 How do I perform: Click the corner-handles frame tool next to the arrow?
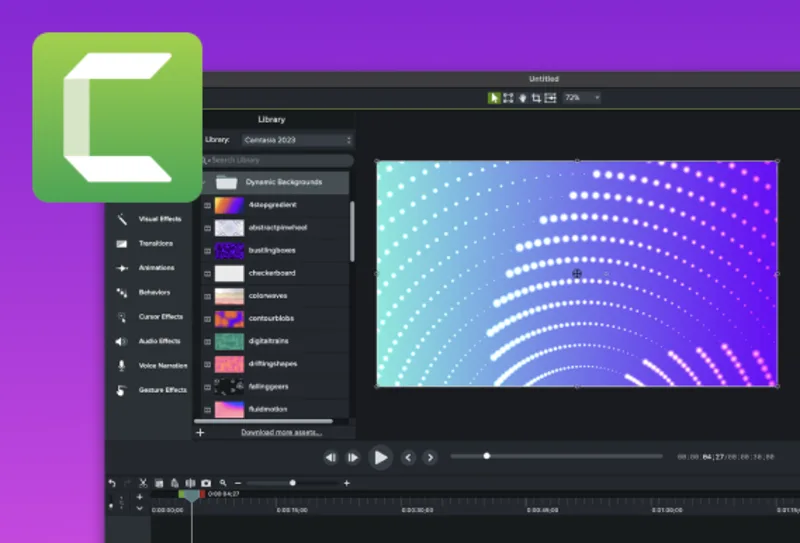click(x=508, y=98)
